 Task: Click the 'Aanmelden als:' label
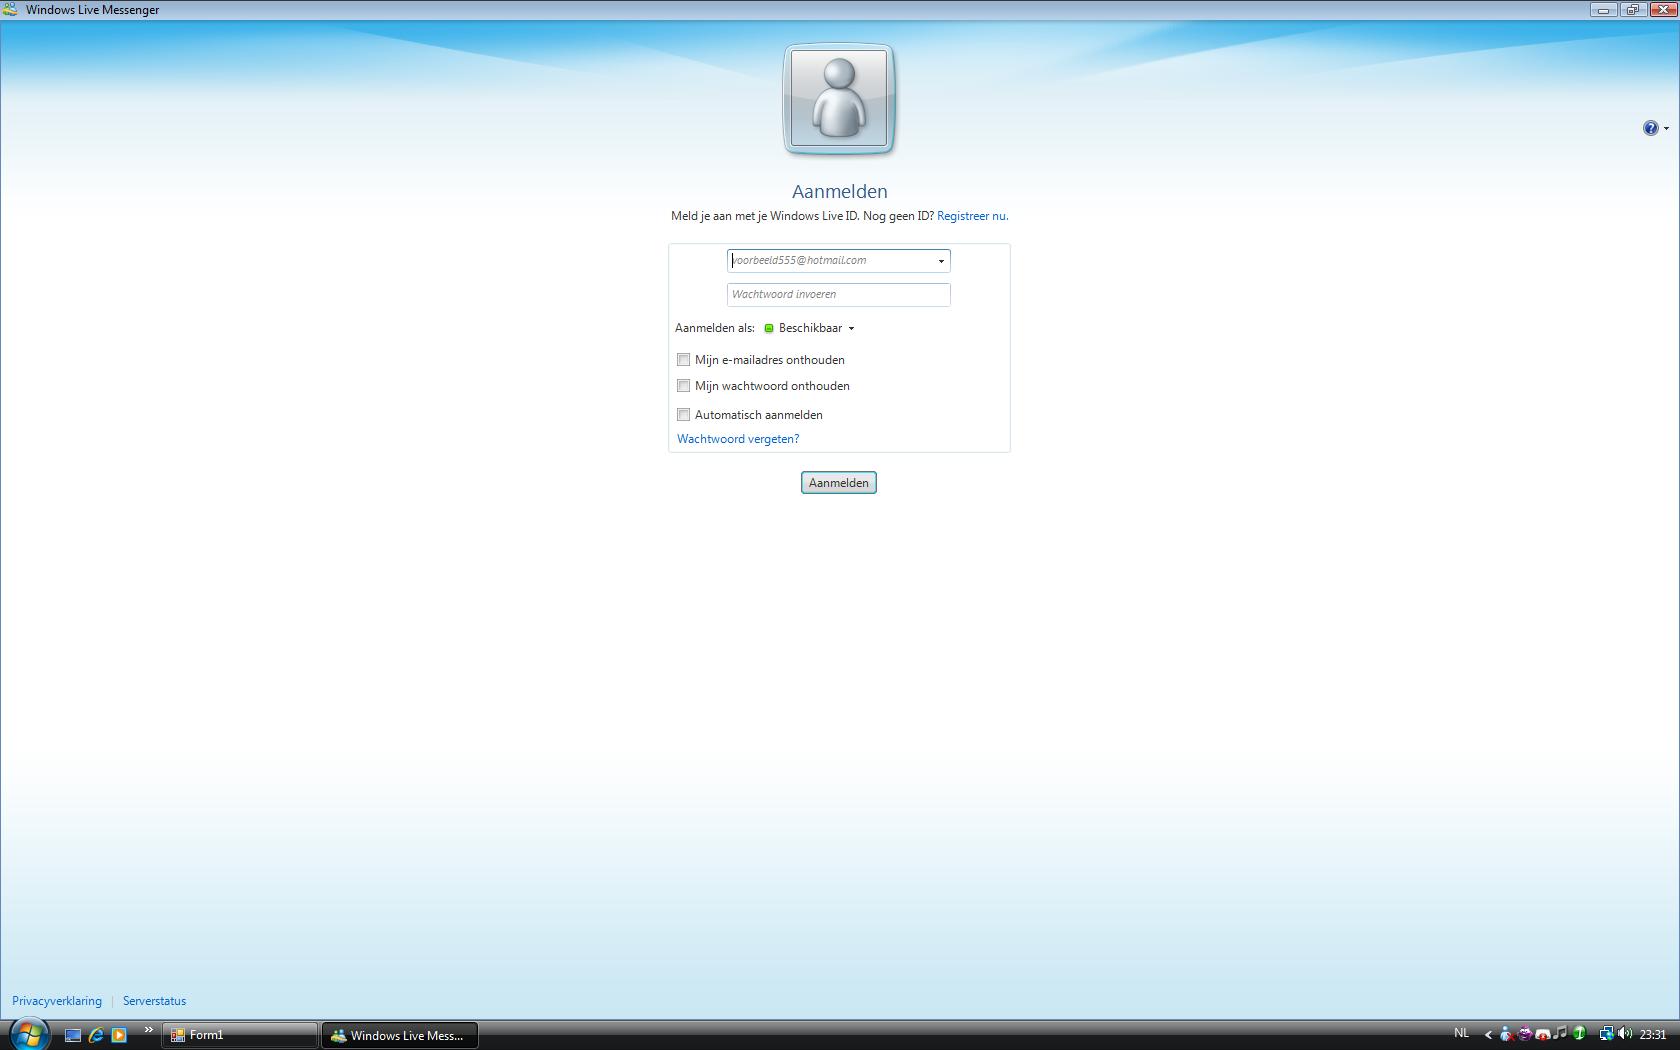[715, 328]
